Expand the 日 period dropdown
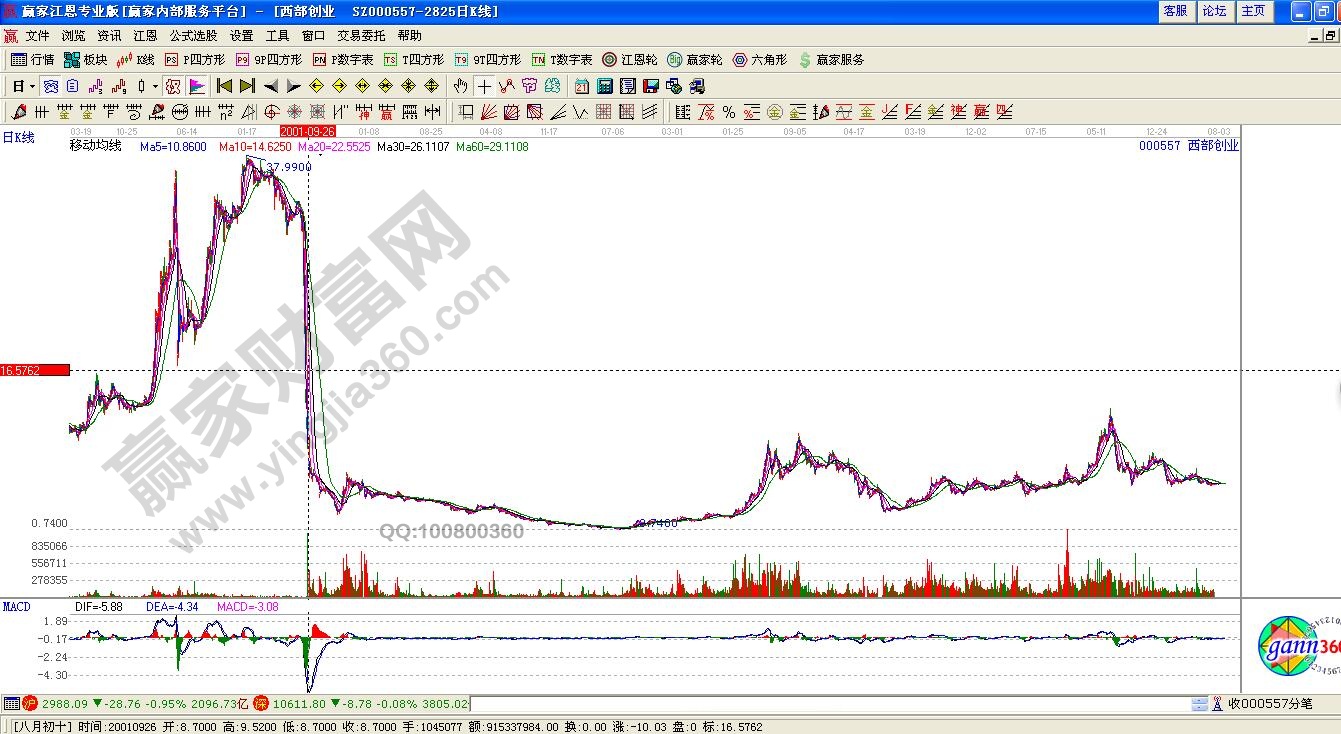This screenshot has height=734, width=1341. coord(23,86)
